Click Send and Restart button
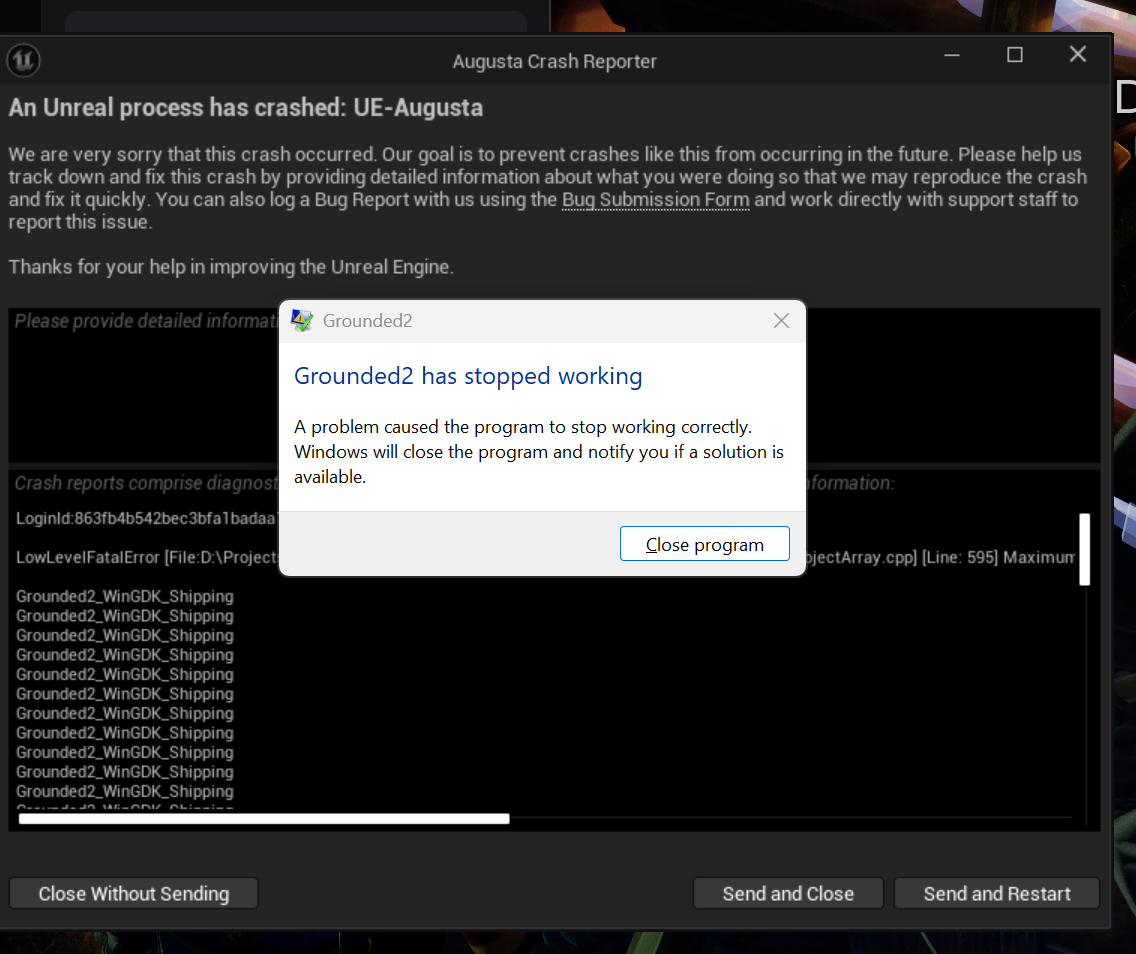1136x954 pixels. point(996,893)
